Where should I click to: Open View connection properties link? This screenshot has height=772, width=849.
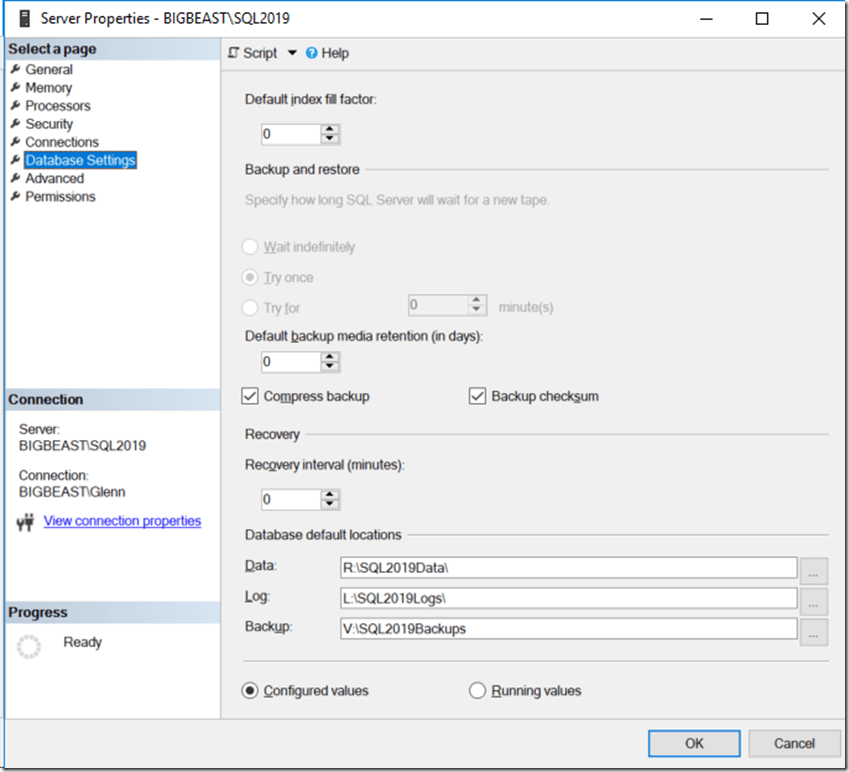click(122, 521)
